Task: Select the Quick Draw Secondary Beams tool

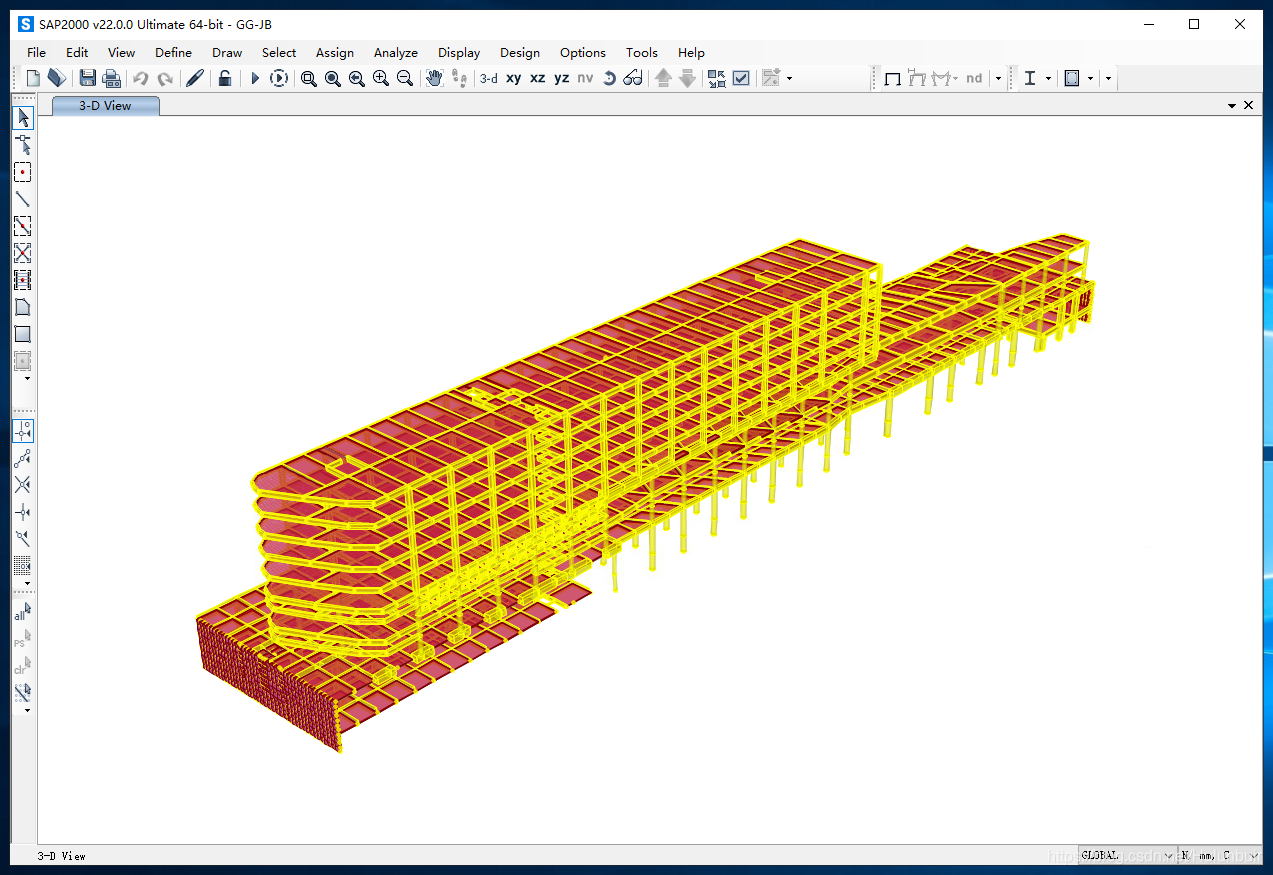Action: (23, 280)
